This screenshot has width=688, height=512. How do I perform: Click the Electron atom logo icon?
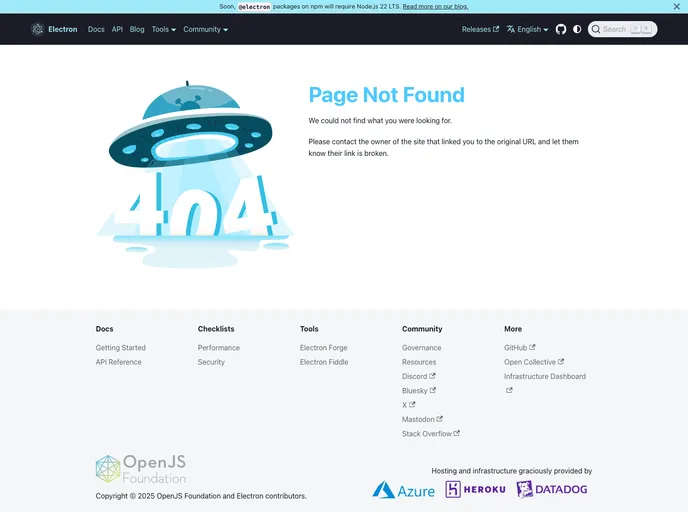37,29
